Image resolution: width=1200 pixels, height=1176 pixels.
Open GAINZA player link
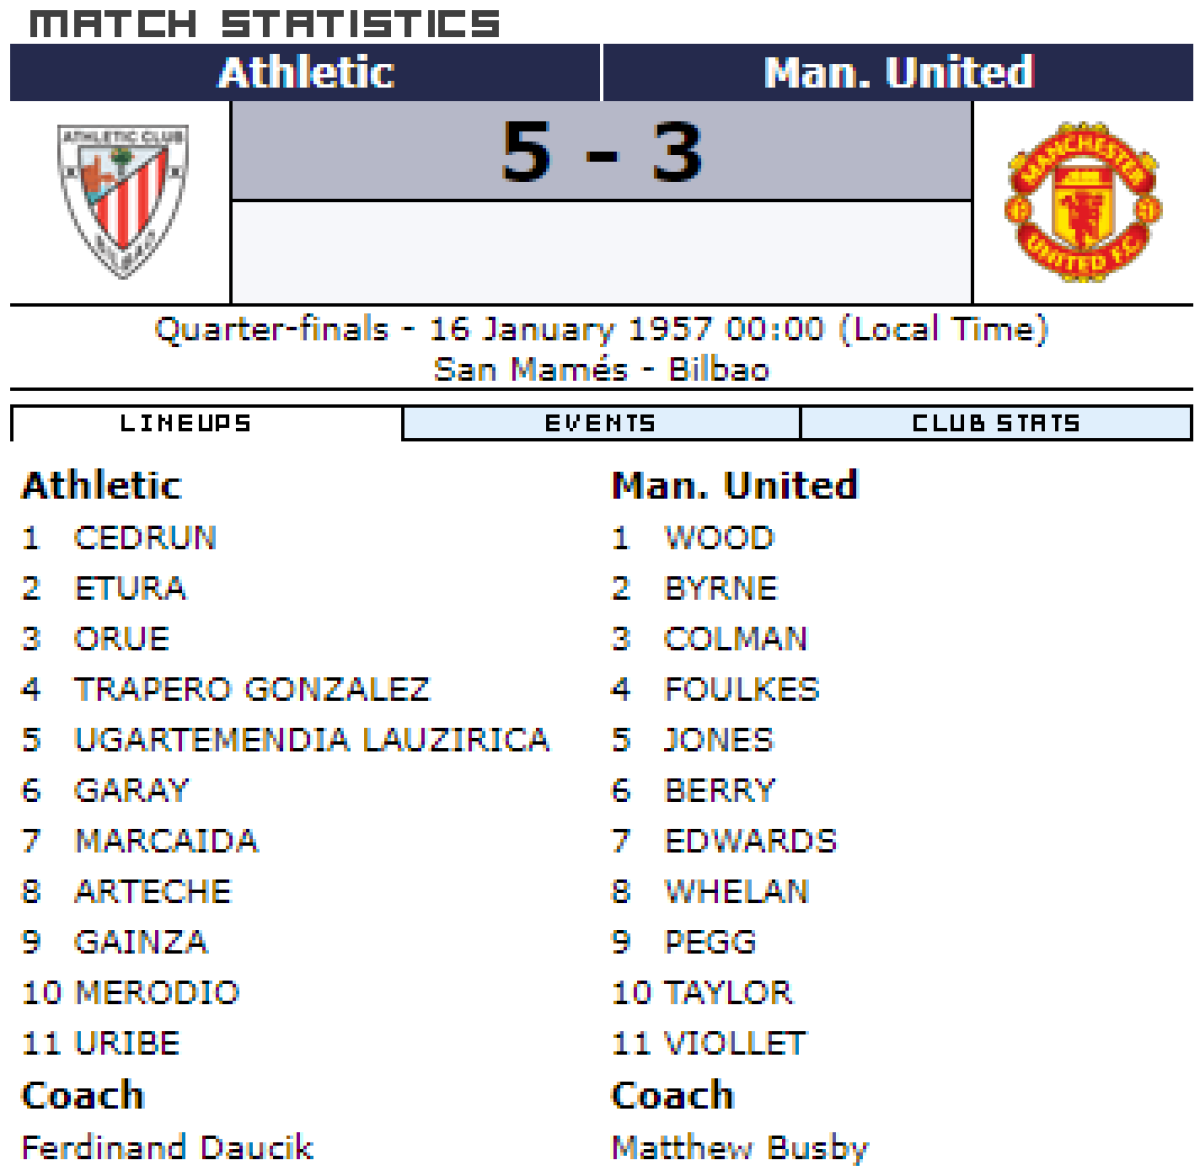(141, 942)
